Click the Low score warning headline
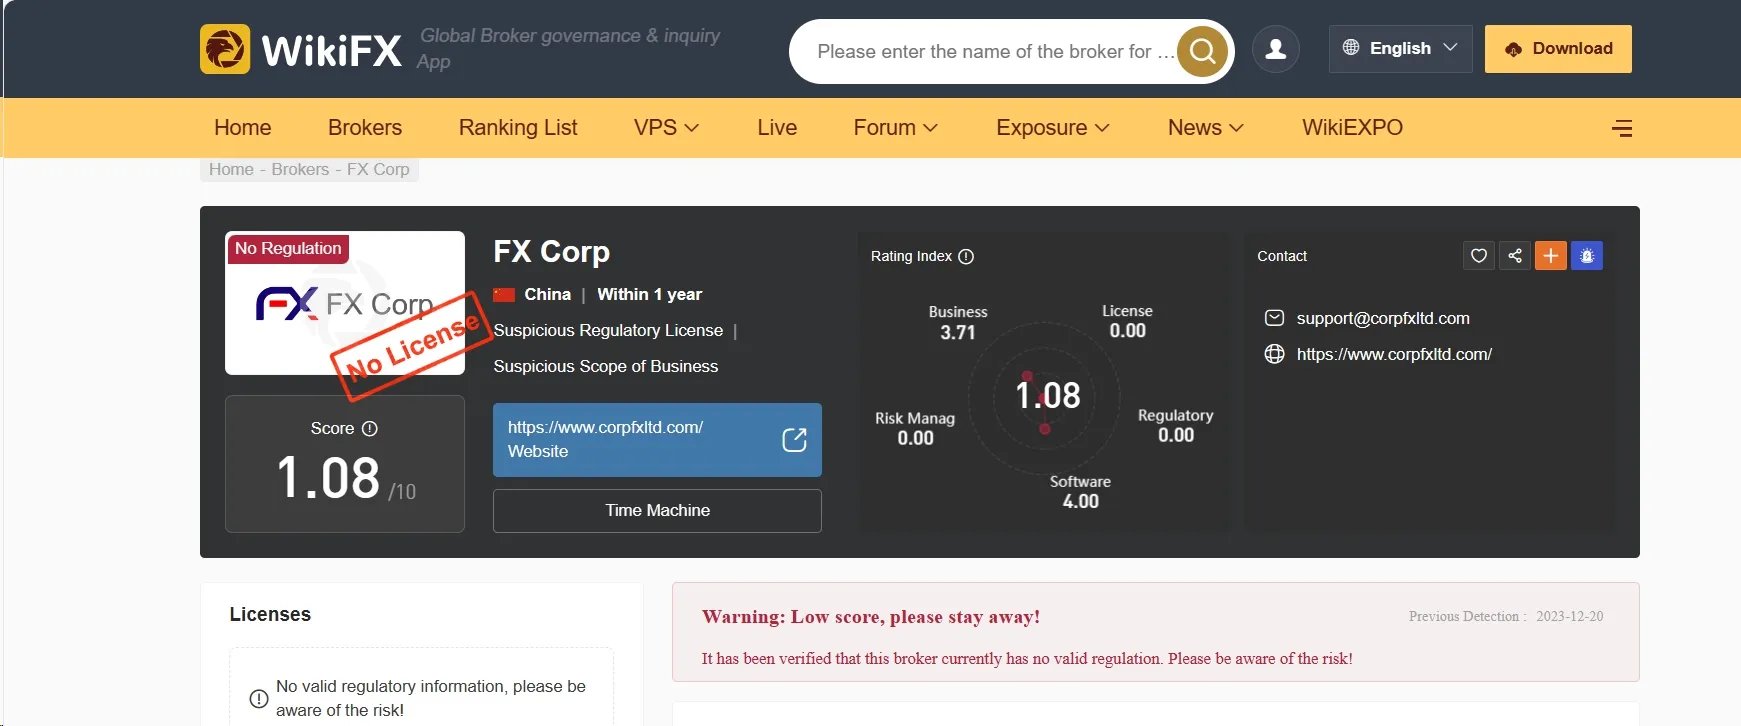Viewport: 1741px width, 726px height. coord(871,617)
